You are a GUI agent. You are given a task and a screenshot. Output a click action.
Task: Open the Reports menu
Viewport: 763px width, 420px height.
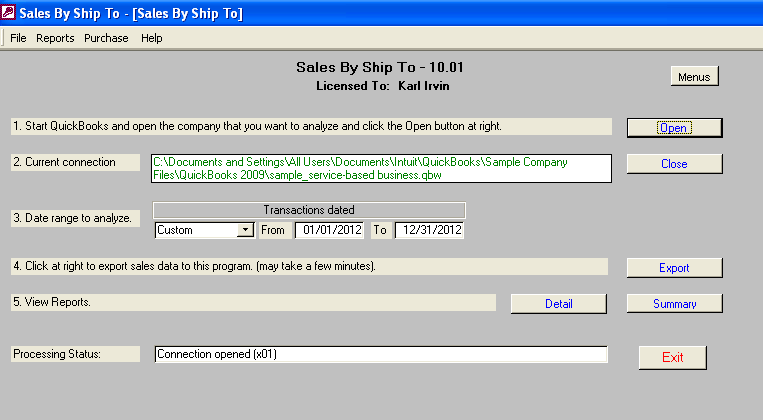click(55, 38)
